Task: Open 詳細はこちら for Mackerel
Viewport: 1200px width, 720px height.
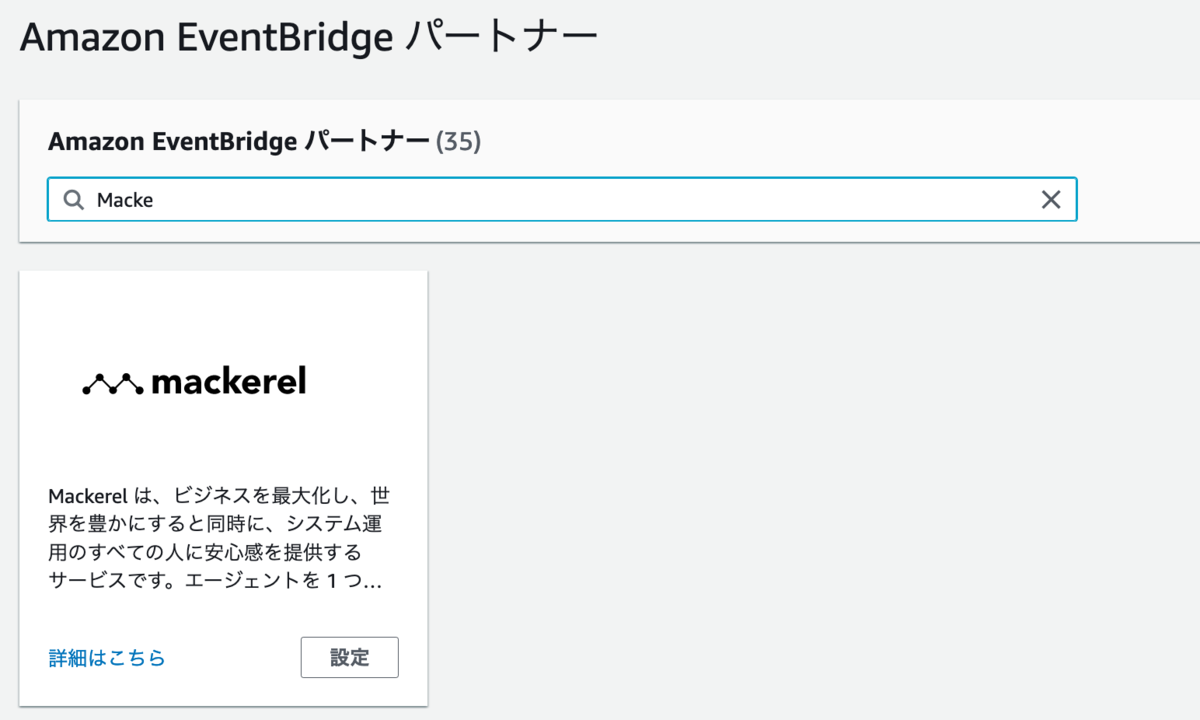Action: point(108,657)
